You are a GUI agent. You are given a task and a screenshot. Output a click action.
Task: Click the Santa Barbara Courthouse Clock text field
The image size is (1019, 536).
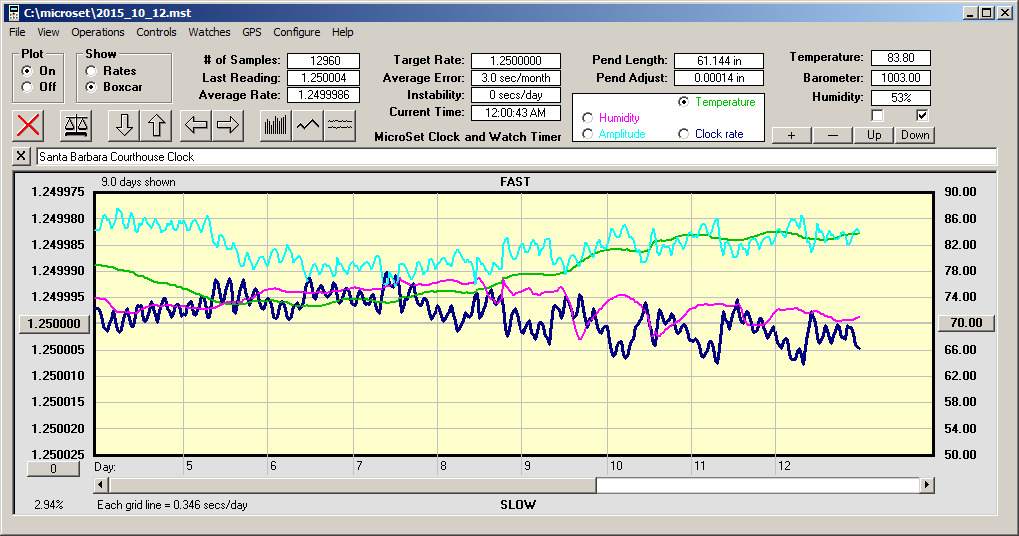pyautogui.click(x=515, y=157)
